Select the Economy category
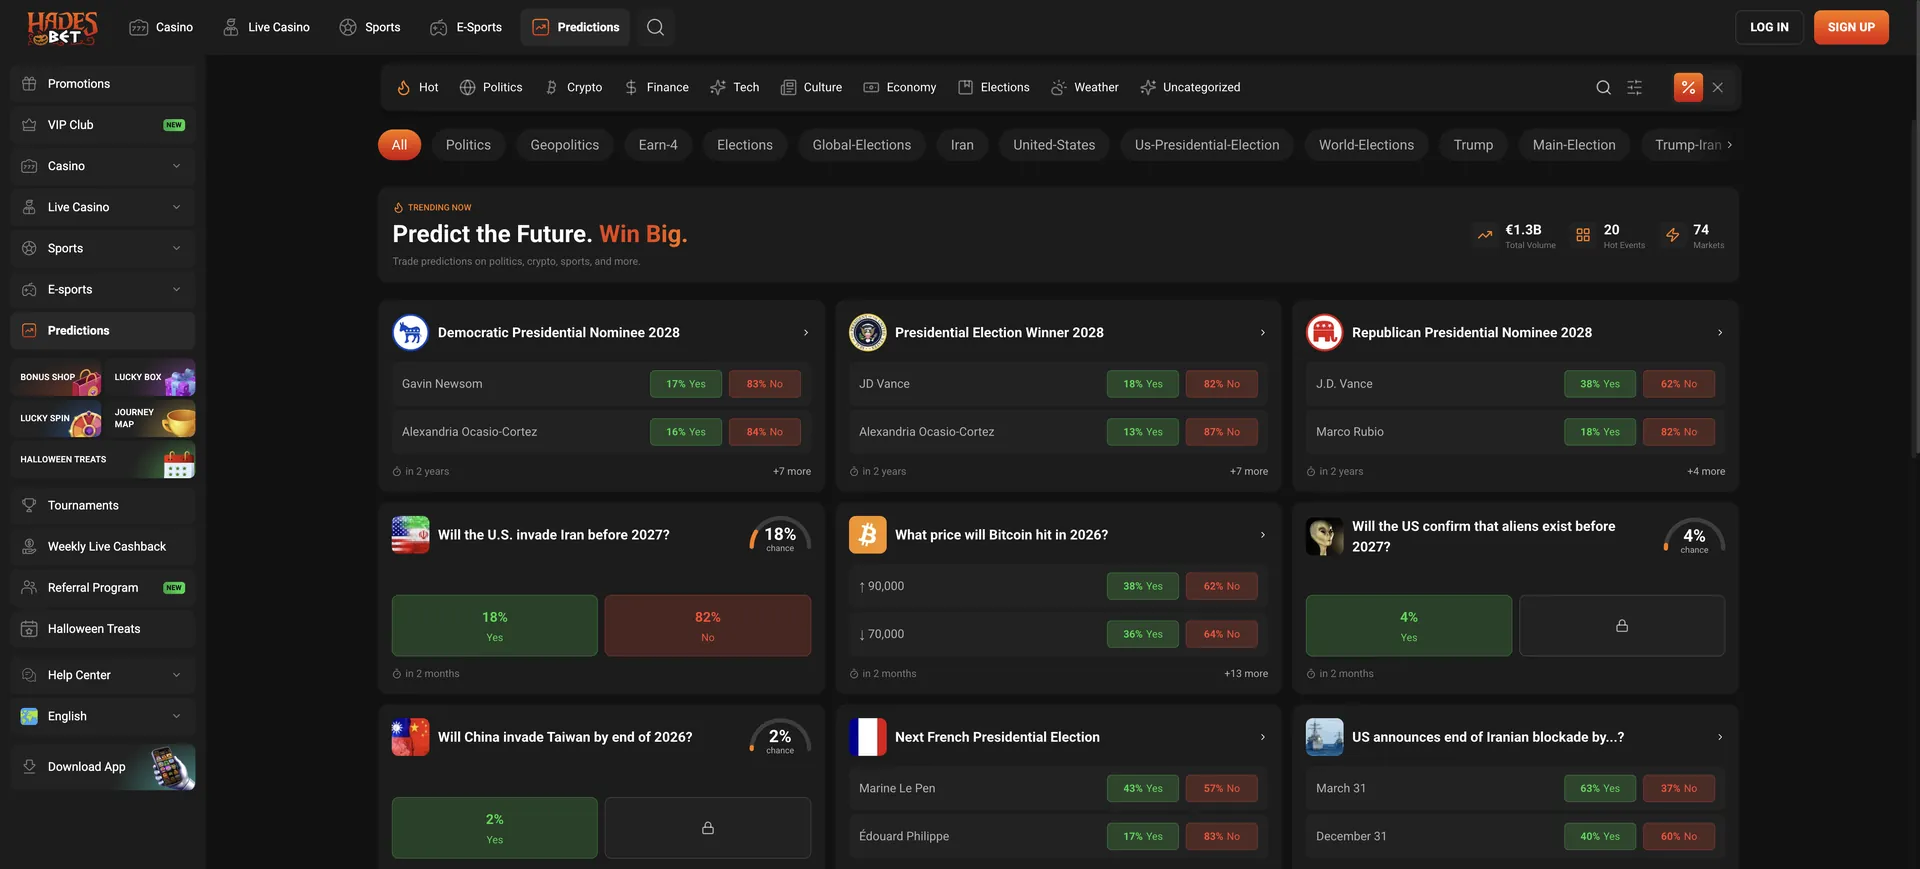Screen dimensions: 1920x869 tap(899, 87)
